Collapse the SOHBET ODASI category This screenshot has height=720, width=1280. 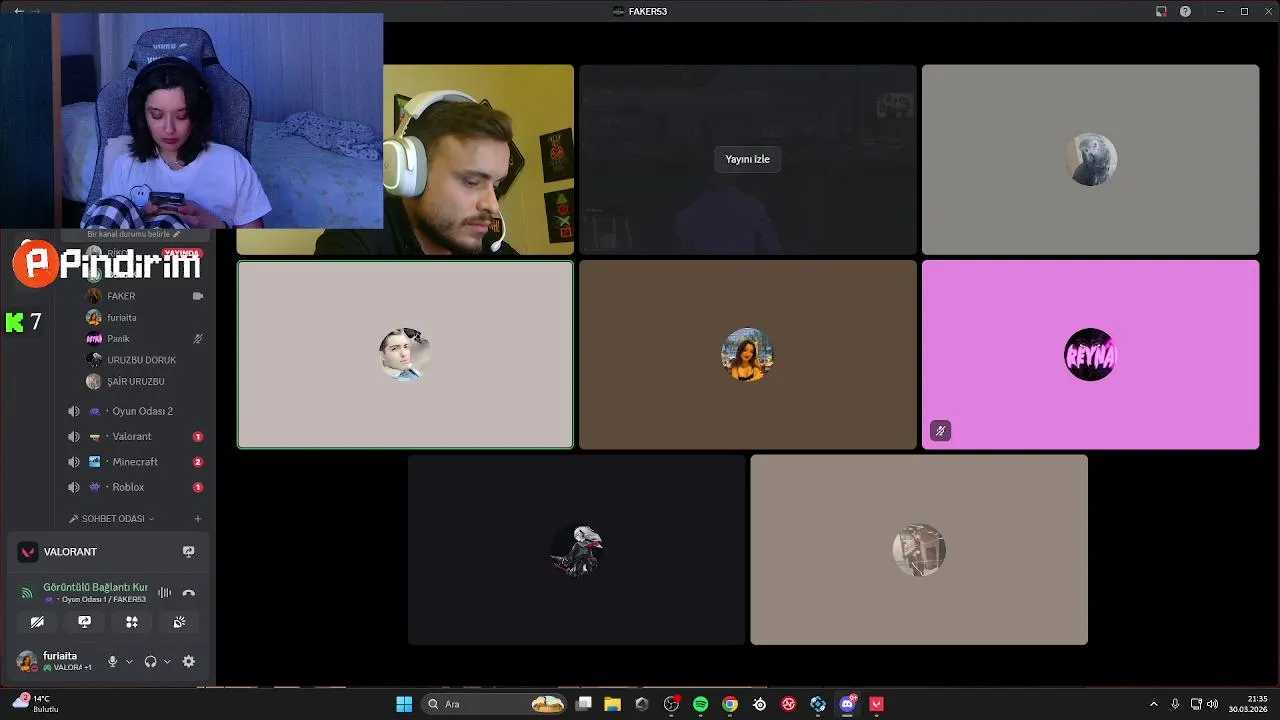(x=112, y=519)
